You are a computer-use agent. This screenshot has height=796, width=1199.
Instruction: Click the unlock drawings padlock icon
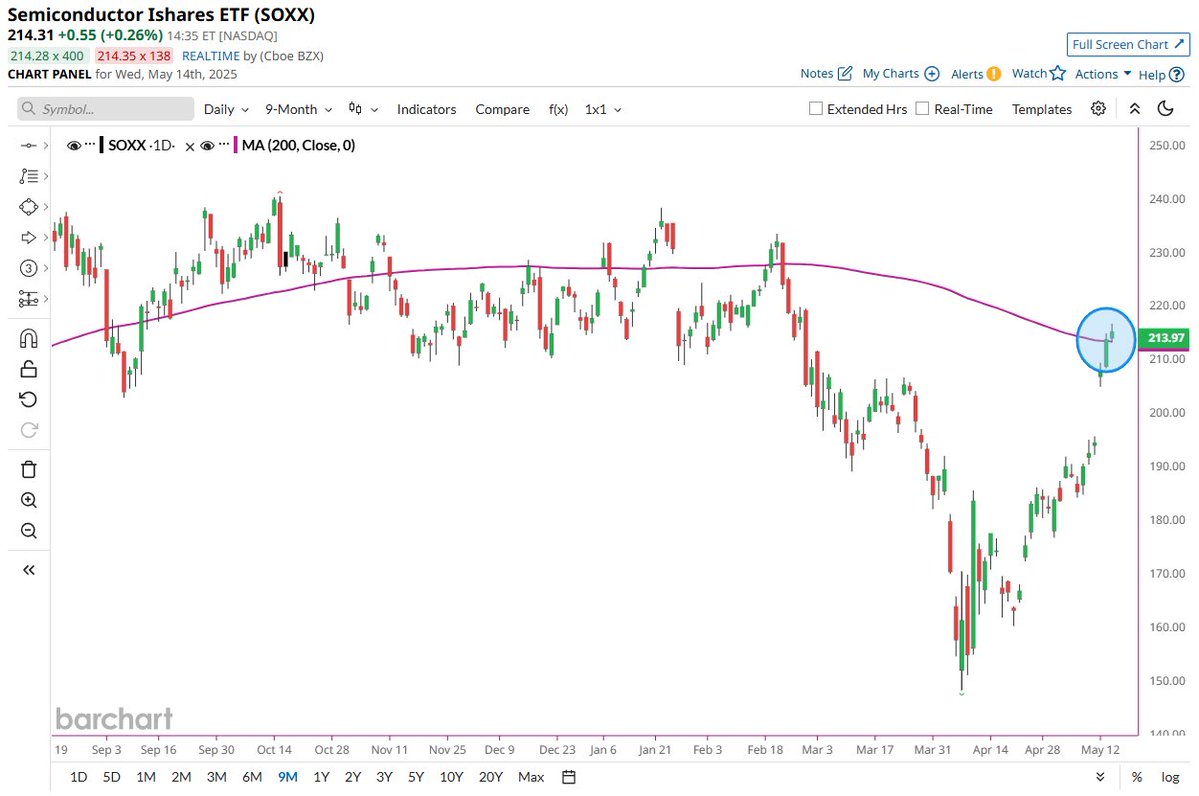28,369
